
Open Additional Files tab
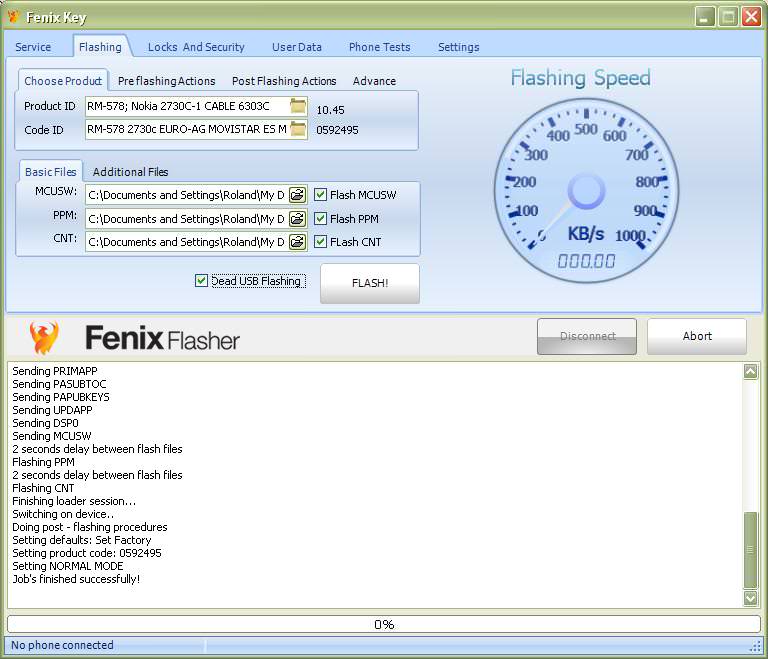tap(130, 172)
